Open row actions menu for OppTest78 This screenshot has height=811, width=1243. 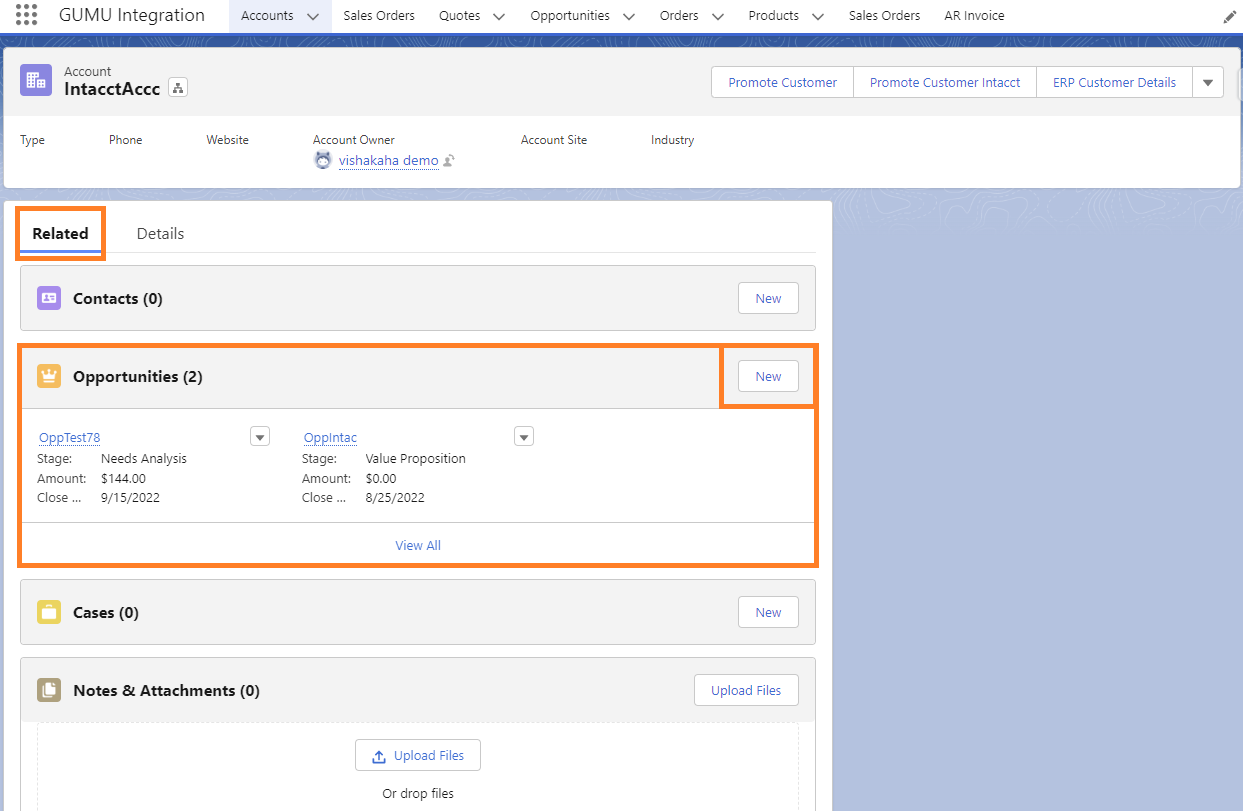(260, 436)
